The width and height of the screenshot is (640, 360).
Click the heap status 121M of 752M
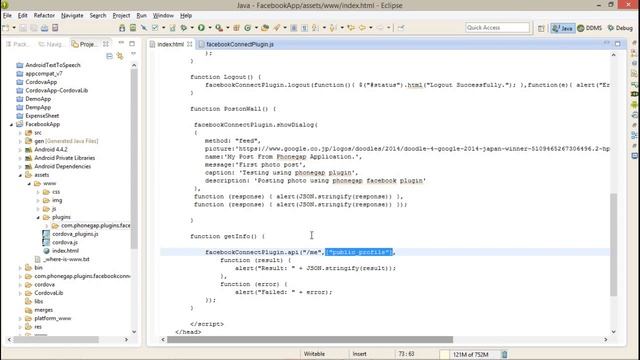(x=470, y=354)
